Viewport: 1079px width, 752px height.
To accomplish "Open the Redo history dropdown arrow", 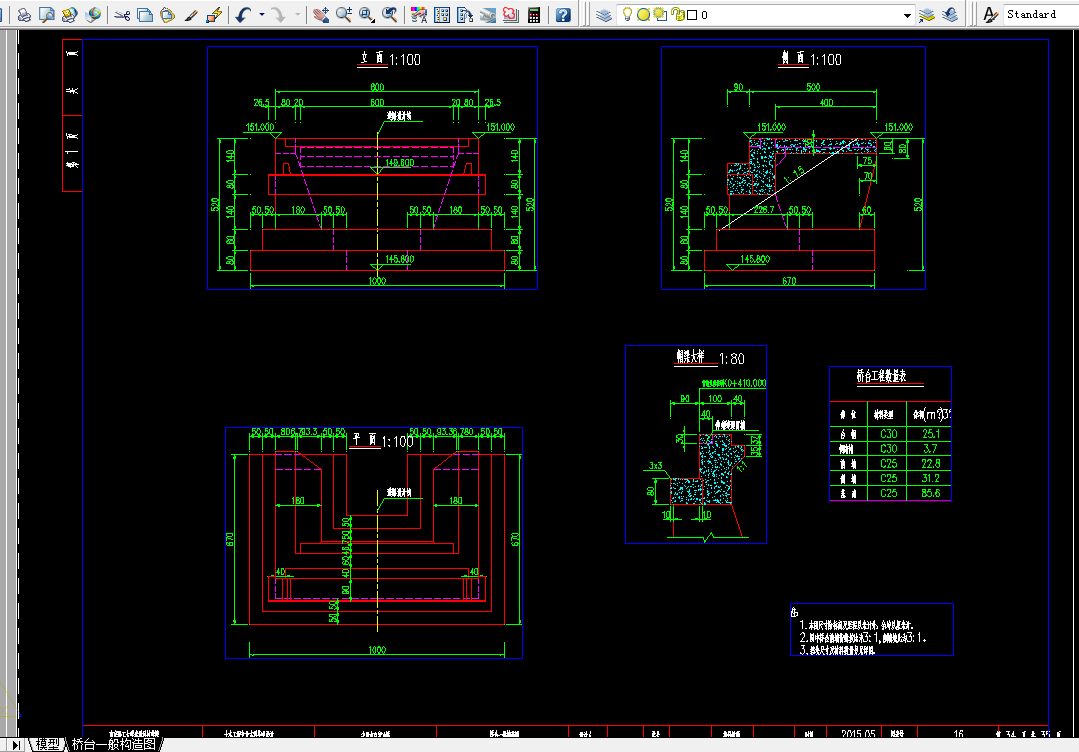I will 297,14.
